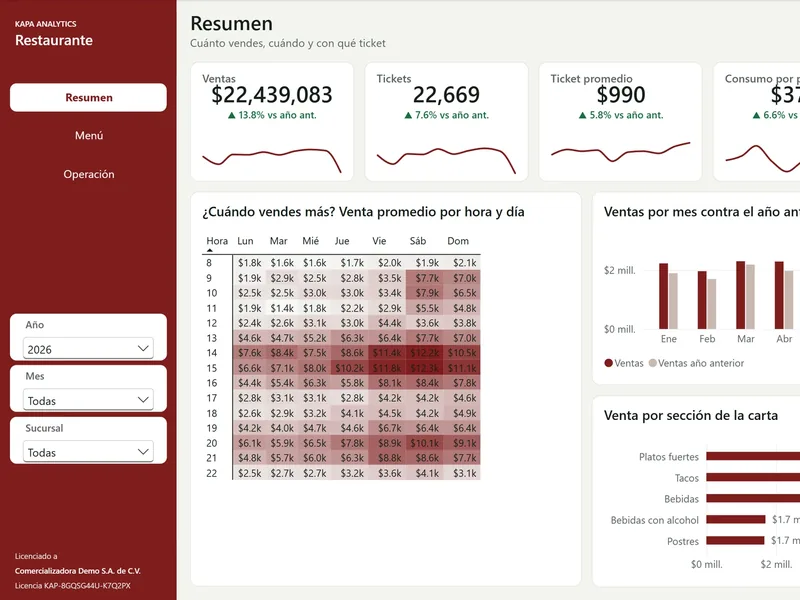The image size is (800, 600).
Task: Click the Vie column header
Action: (379, 241)
